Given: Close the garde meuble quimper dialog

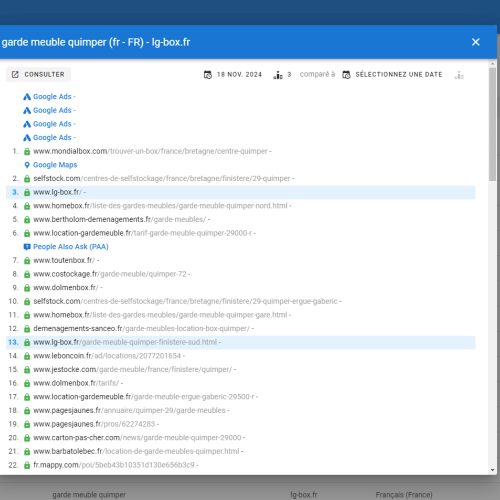Looking at the screenshot, I should pos(476,42).
